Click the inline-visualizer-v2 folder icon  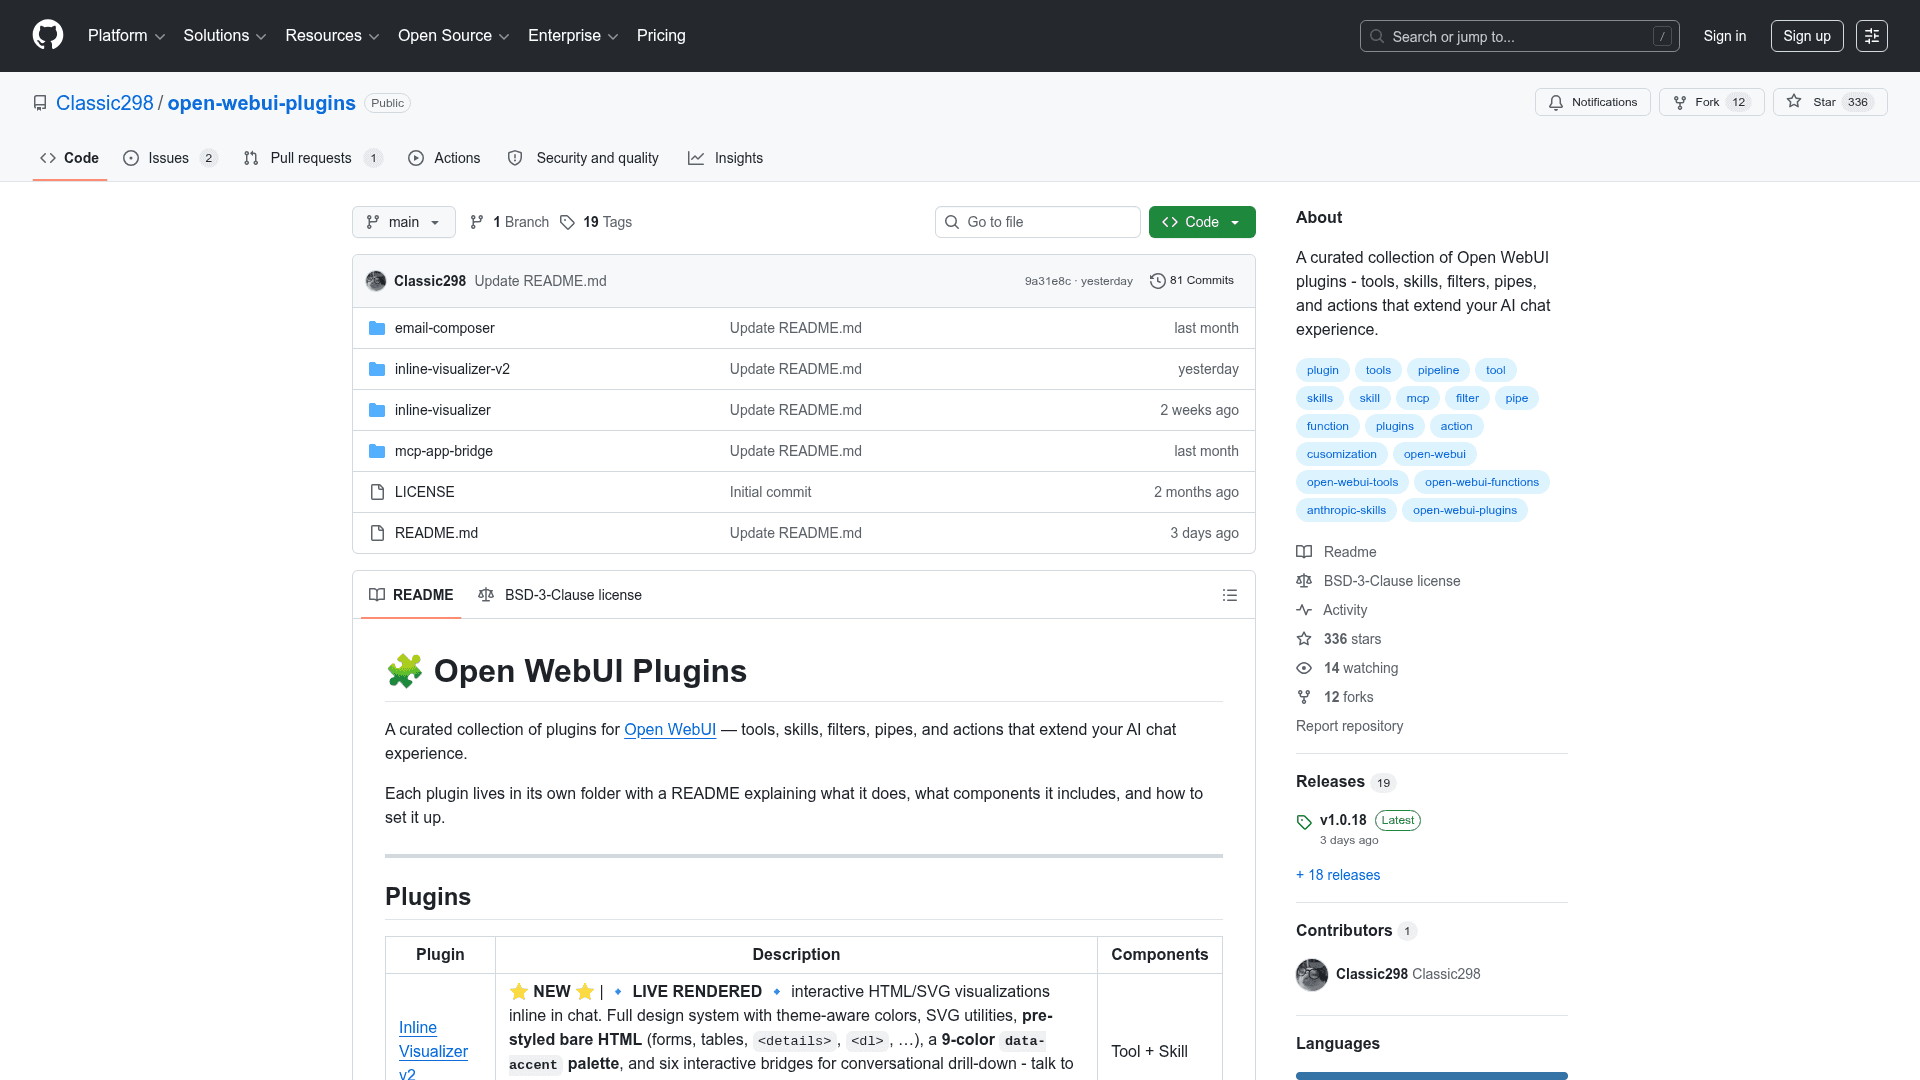coord(377,369)
